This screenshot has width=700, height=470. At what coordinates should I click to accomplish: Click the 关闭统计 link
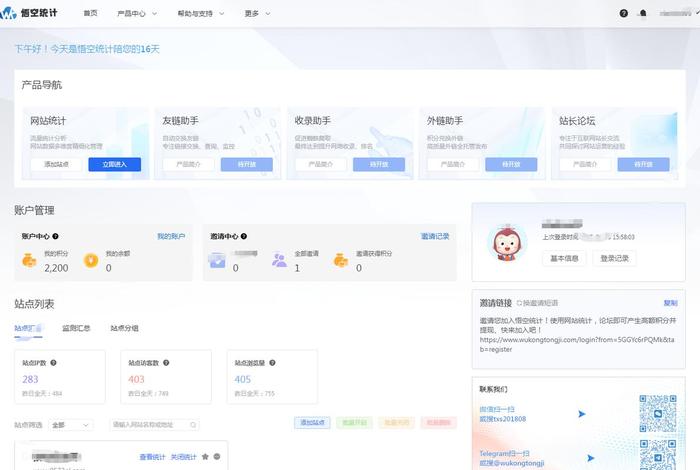click(183, 457)
